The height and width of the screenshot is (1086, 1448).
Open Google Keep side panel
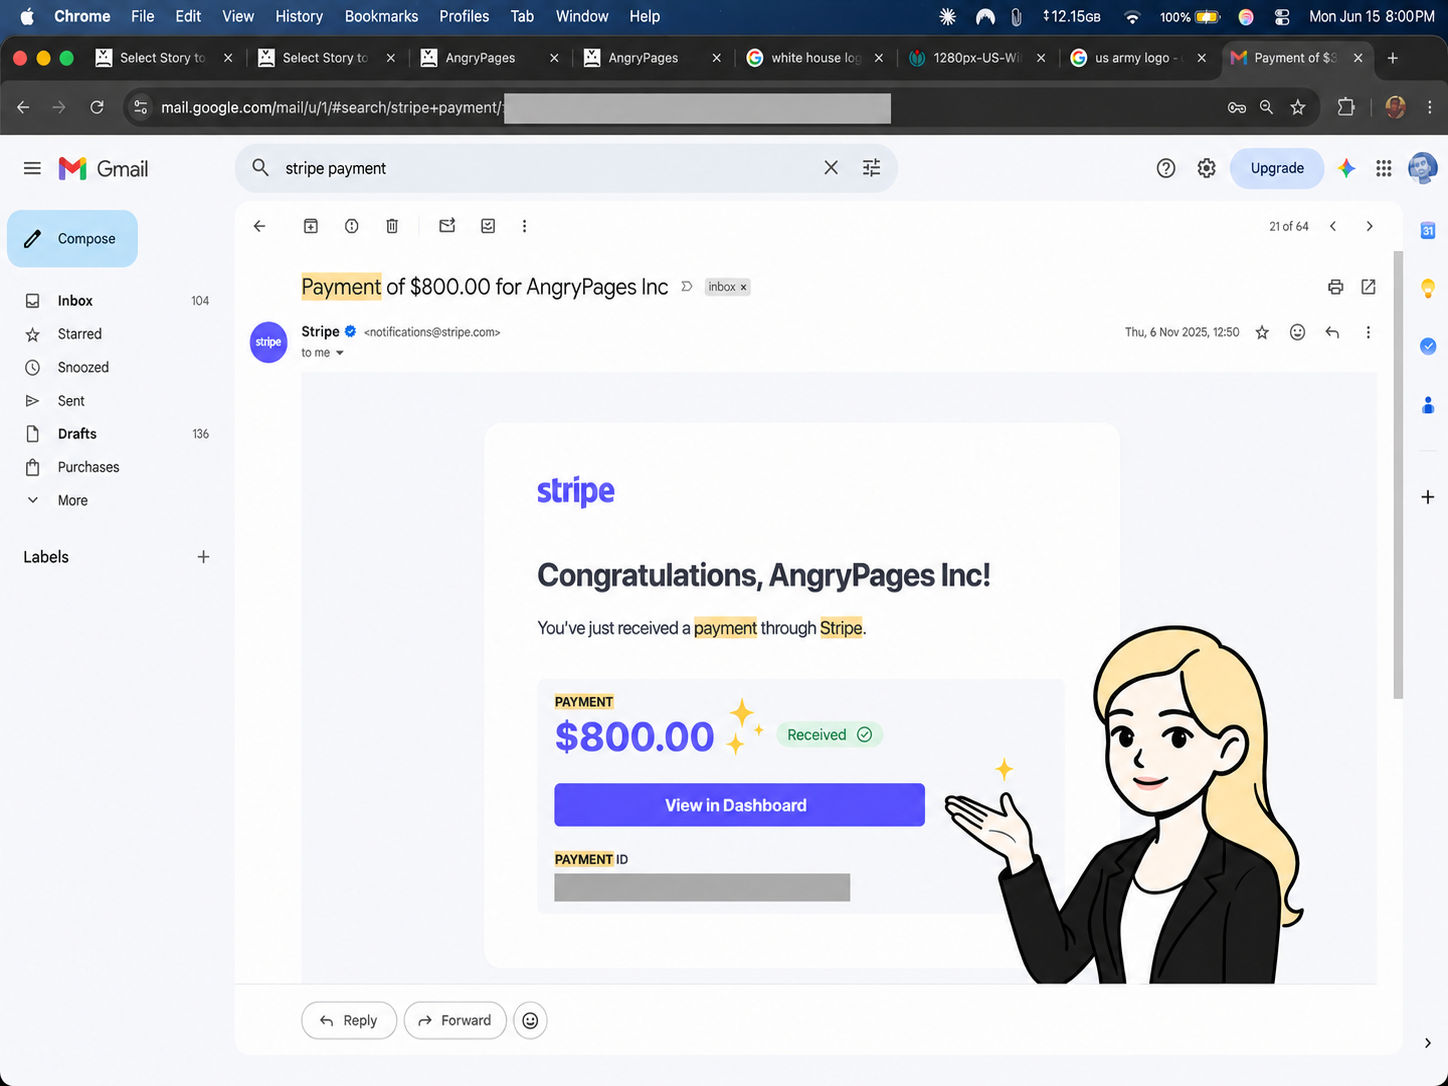[1428, 288]
